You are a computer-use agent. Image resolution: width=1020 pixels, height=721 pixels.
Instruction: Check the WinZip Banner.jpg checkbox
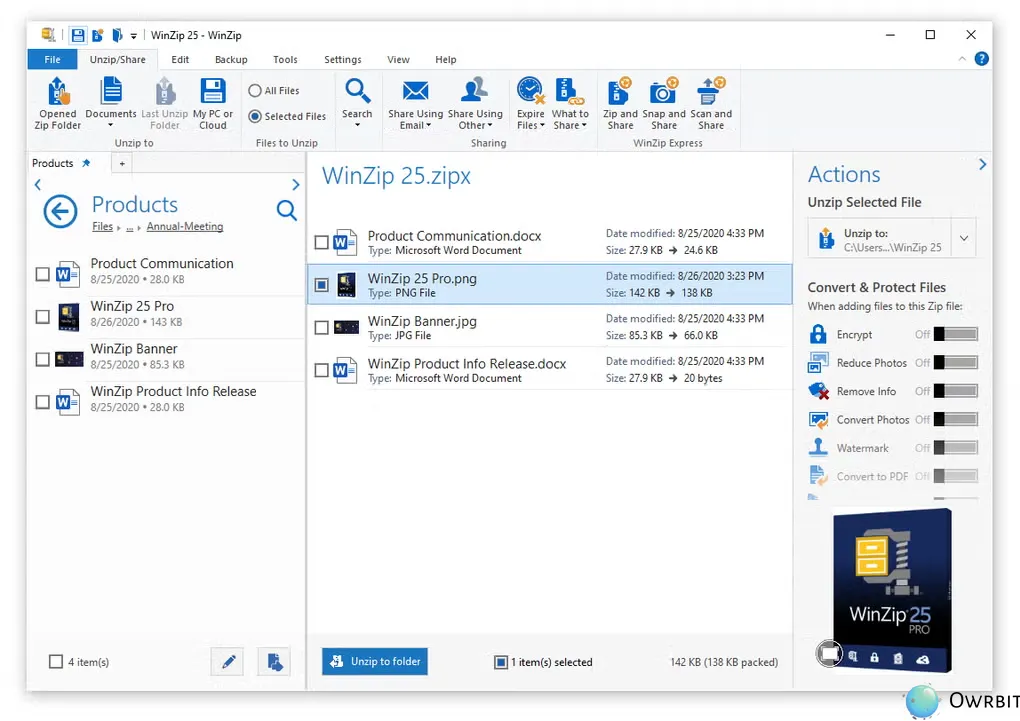point(321,327)
